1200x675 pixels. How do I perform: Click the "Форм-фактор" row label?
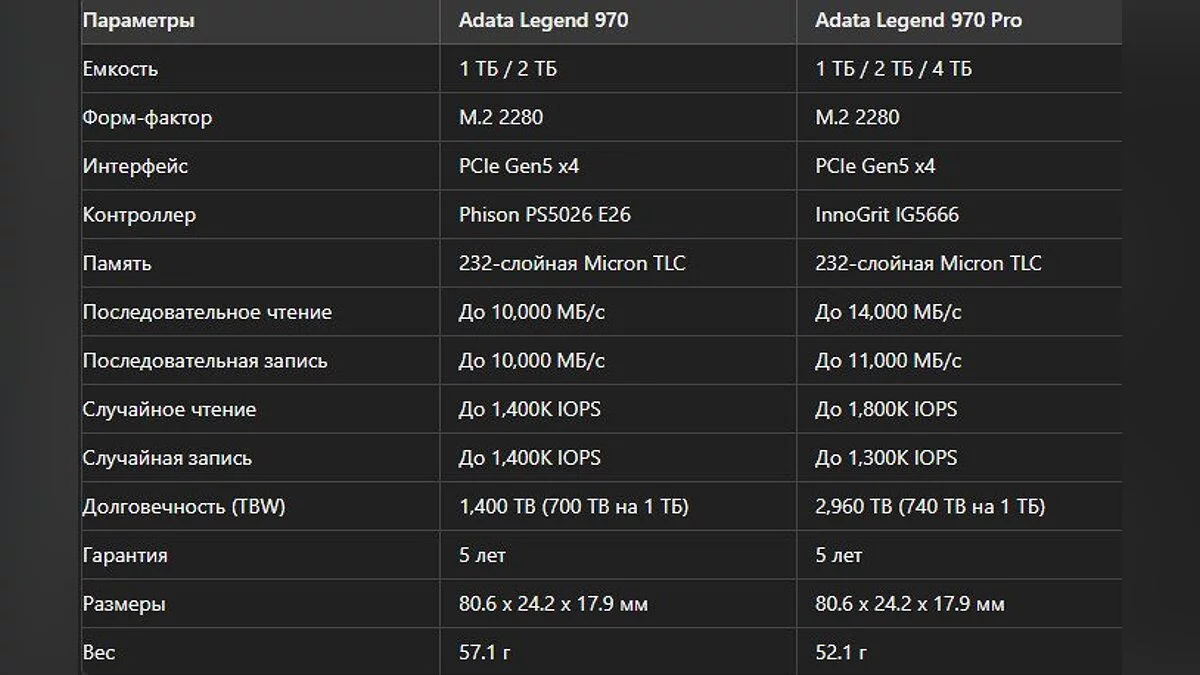click(x=147, y=118)
